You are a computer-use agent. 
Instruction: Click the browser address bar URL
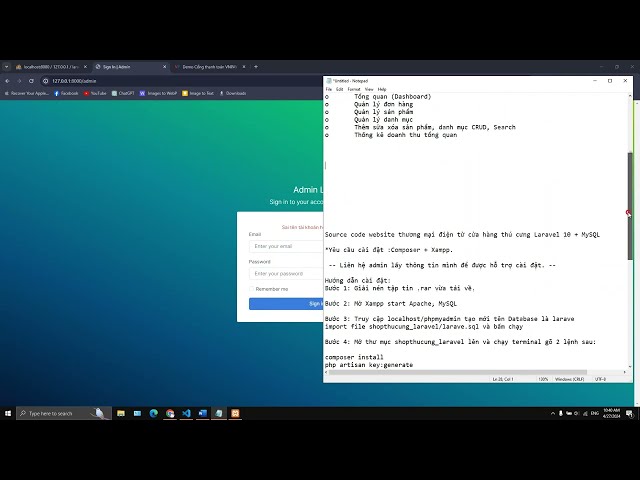click(74, 81)
